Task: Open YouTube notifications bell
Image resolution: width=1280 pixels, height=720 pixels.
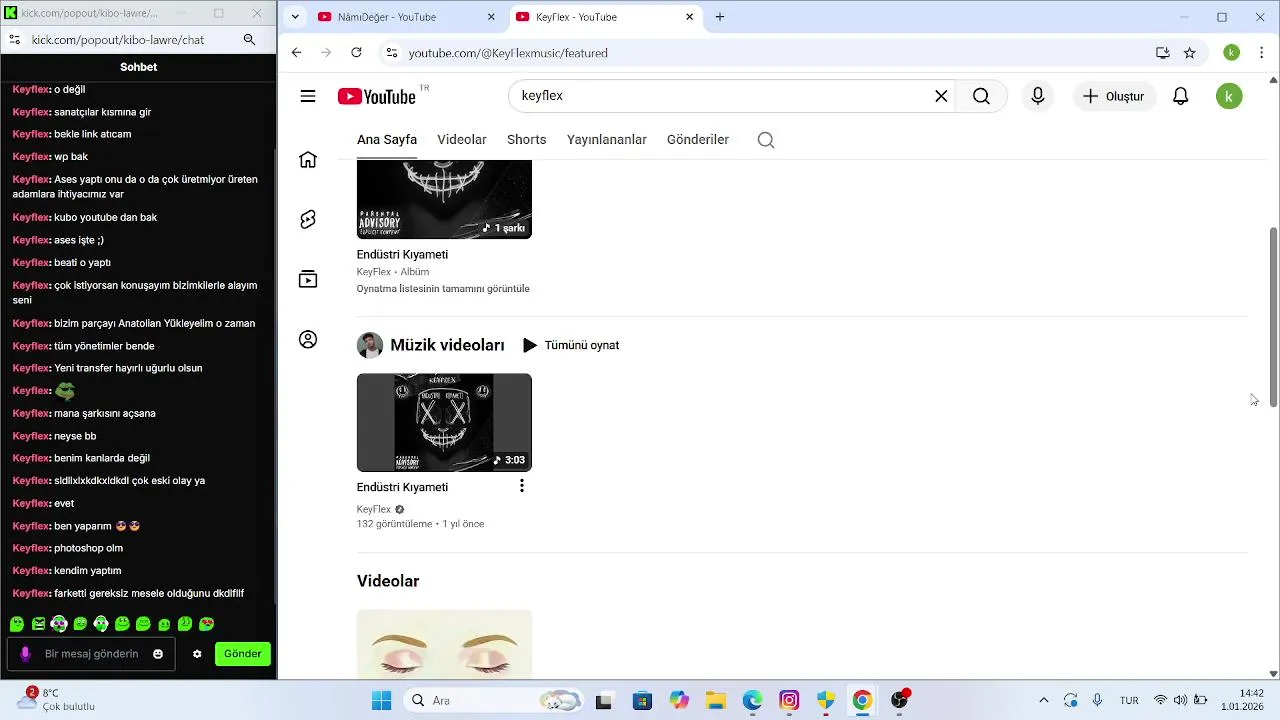Action: pyautogui.click(x=1181, y=96)
